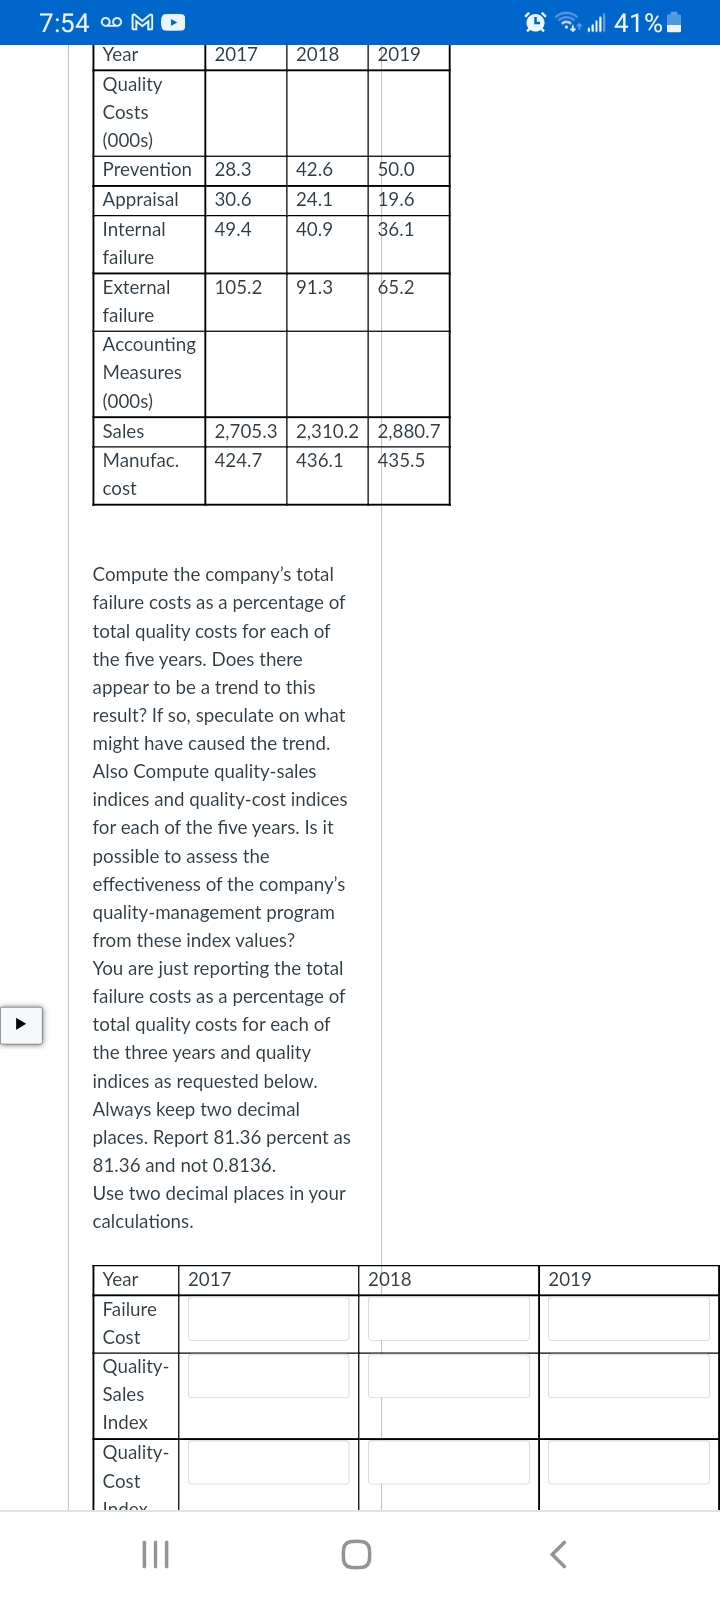720x1600 pixels.
Task: Focus the 2017 Quality-Sales Index field
Action: coord(268,1376)
